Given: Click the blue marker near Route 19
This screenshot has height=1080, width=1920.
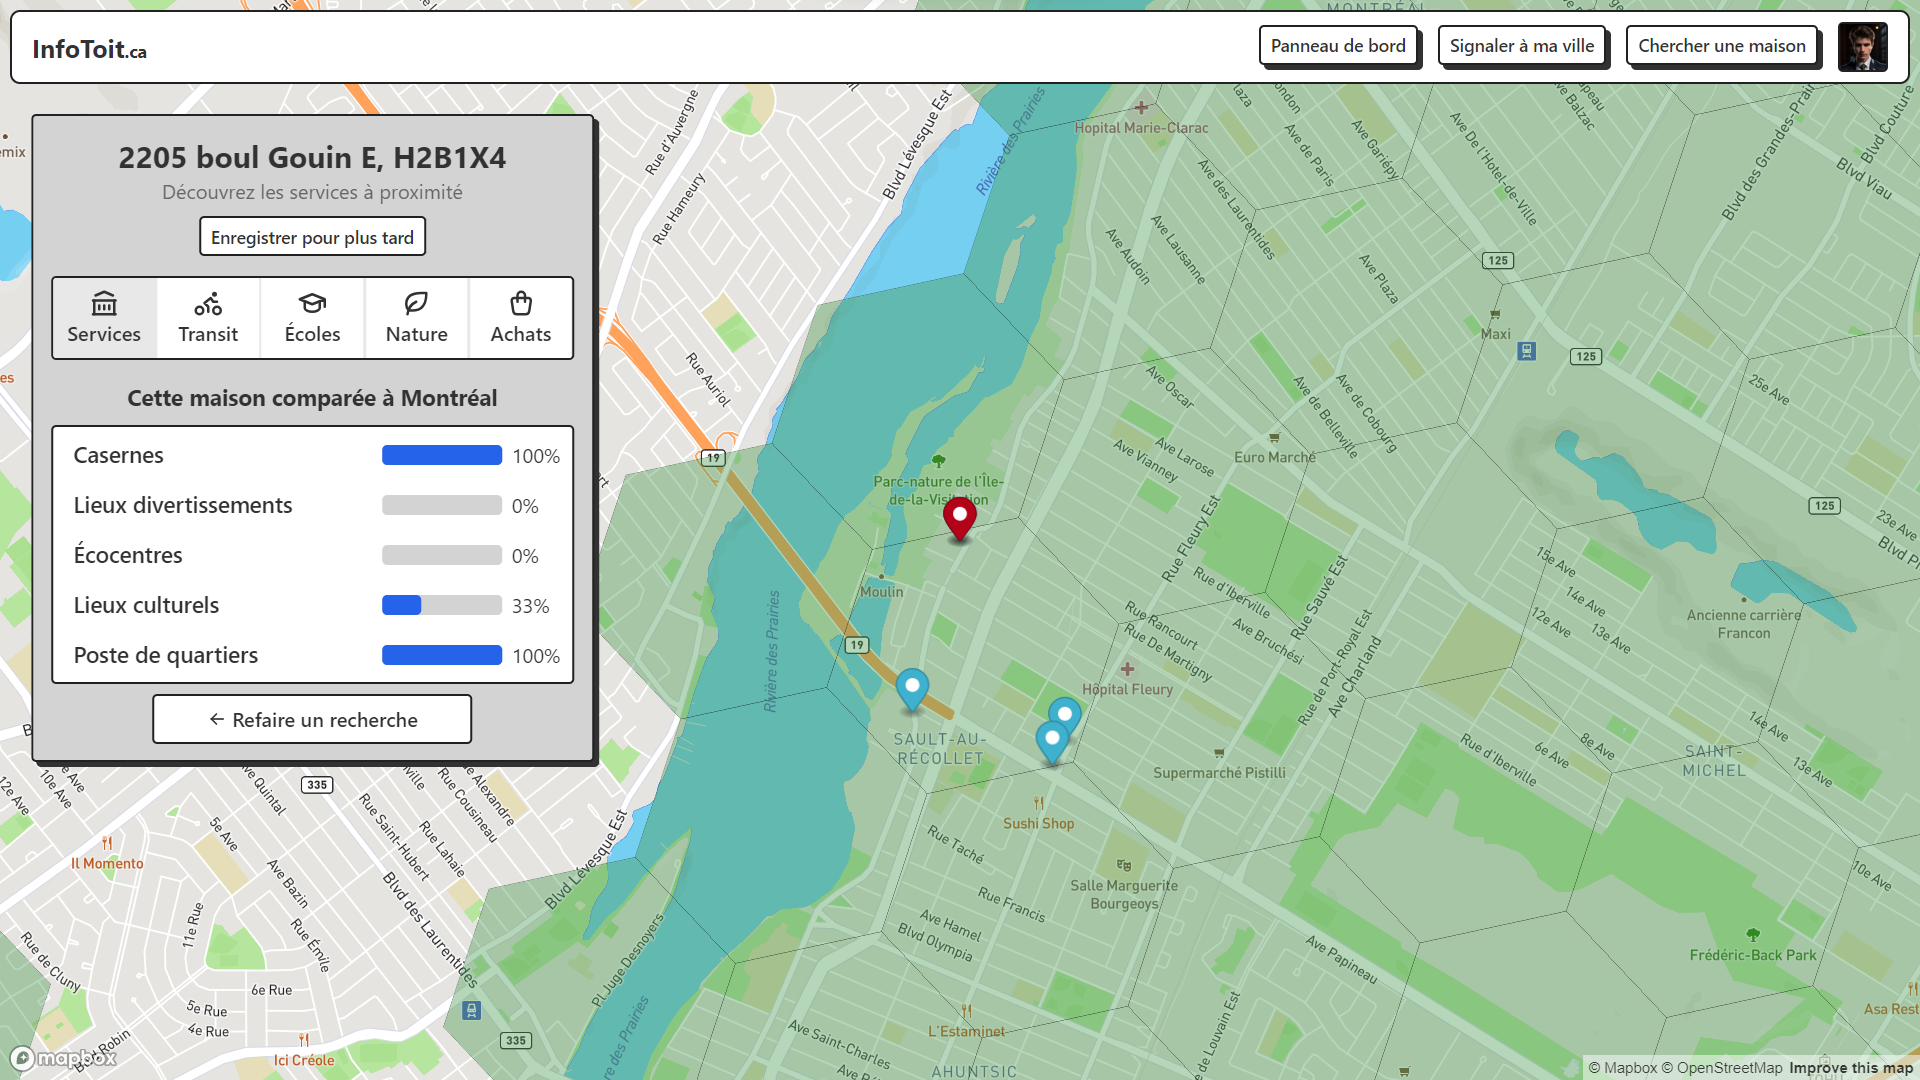Looking at the screenshot, I should click(x=912, y=688).
